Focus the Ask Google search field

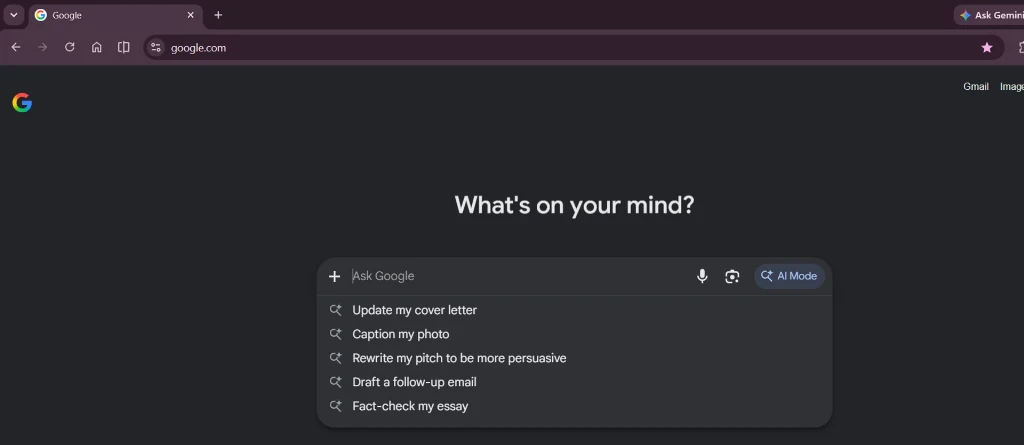(x=519, y=276)
